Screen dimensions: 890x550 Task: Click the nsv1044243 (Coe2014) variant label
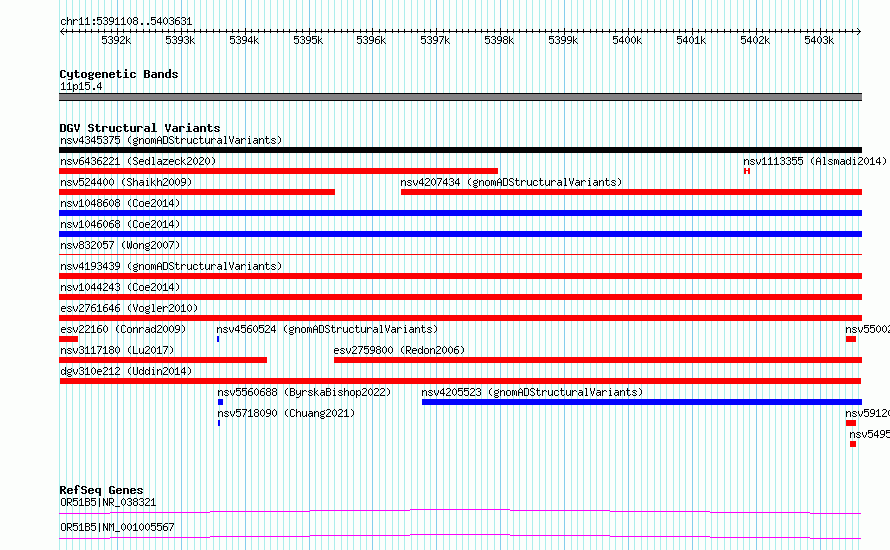tap(120, 287)
